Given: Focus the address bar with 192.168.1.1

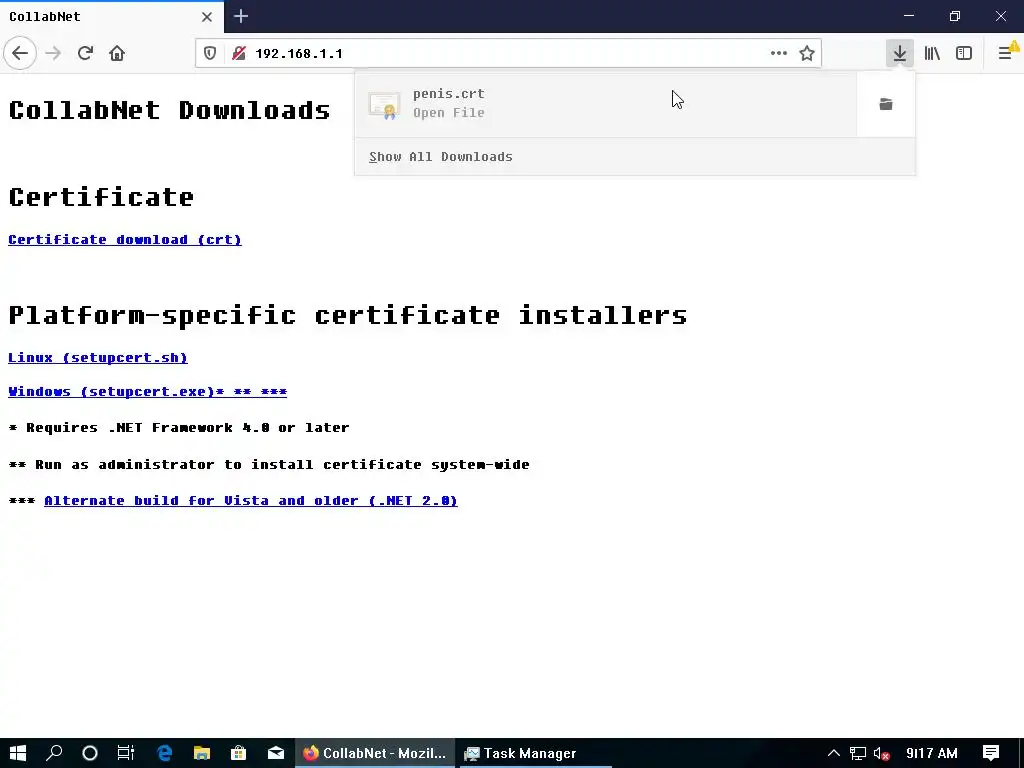Looking at the screenshot, I should pyautogui.click(x=507, y=53).
